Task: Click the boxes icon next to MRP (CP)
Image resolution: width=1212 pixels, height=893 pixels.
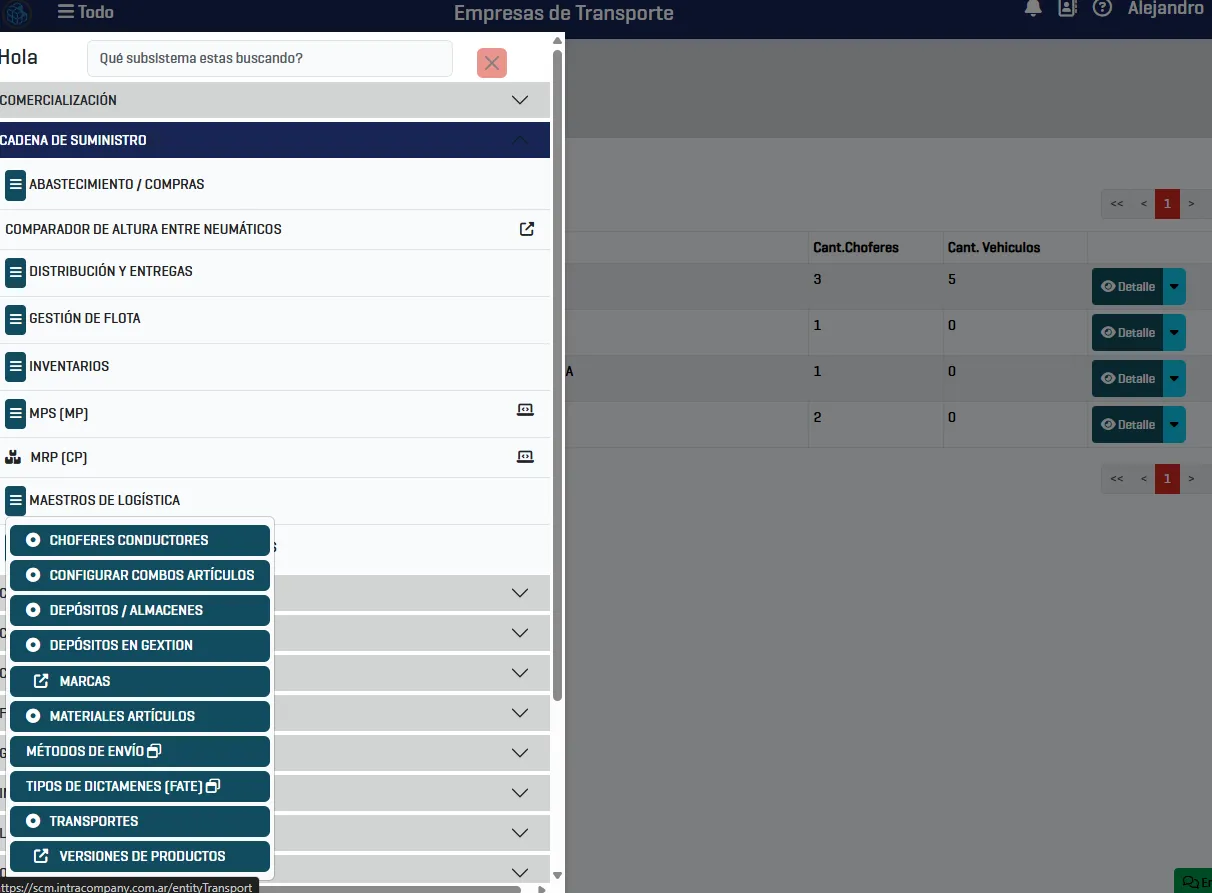Action: 13,458
